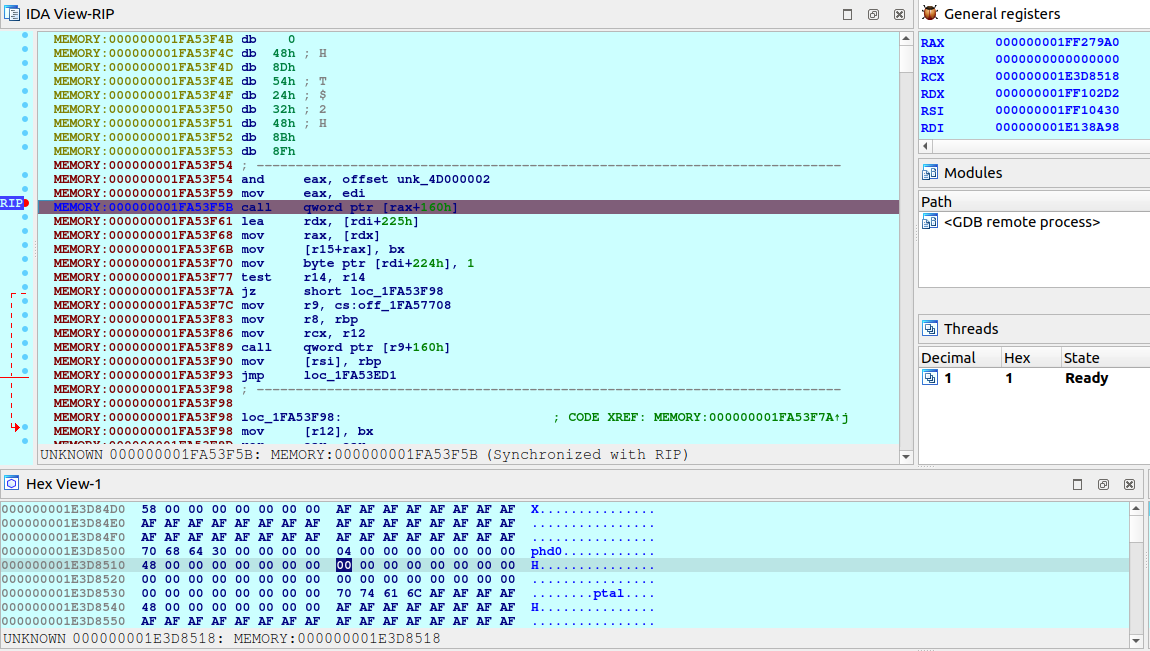Image resolution: width=1150 pixels, height=651 pixels.
Task: Toggle breakpoint dot for address 1FA53F4B
Action: [25, 39]
